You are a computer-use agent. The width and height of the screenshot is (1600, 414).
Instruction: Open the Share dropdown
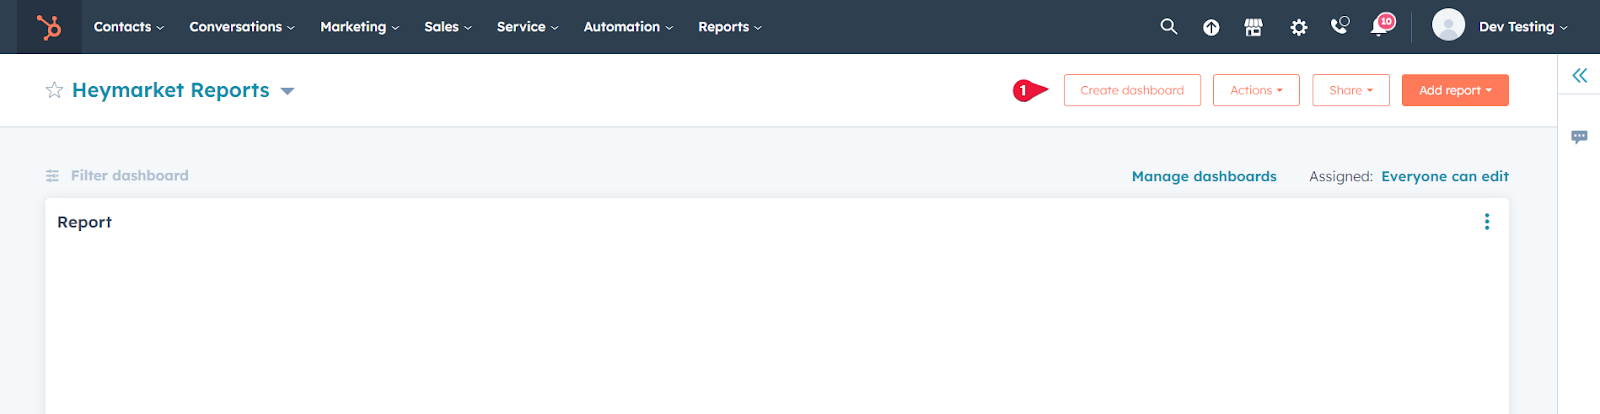(x=1351, y=90)
